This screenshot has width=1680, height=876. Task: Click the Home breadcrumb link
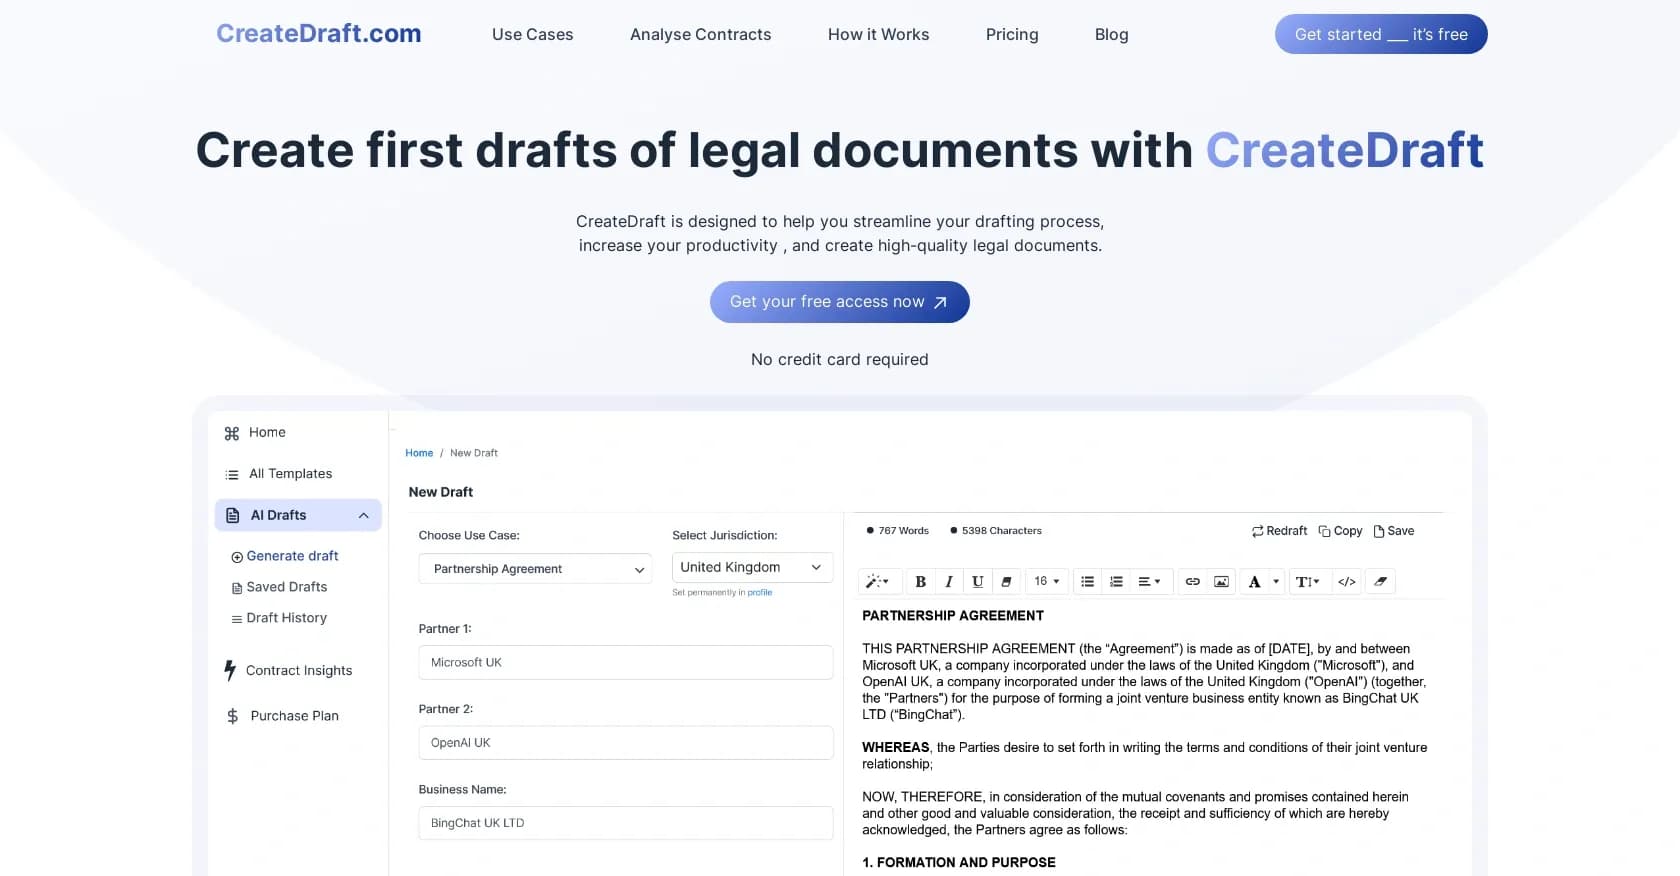419,453
